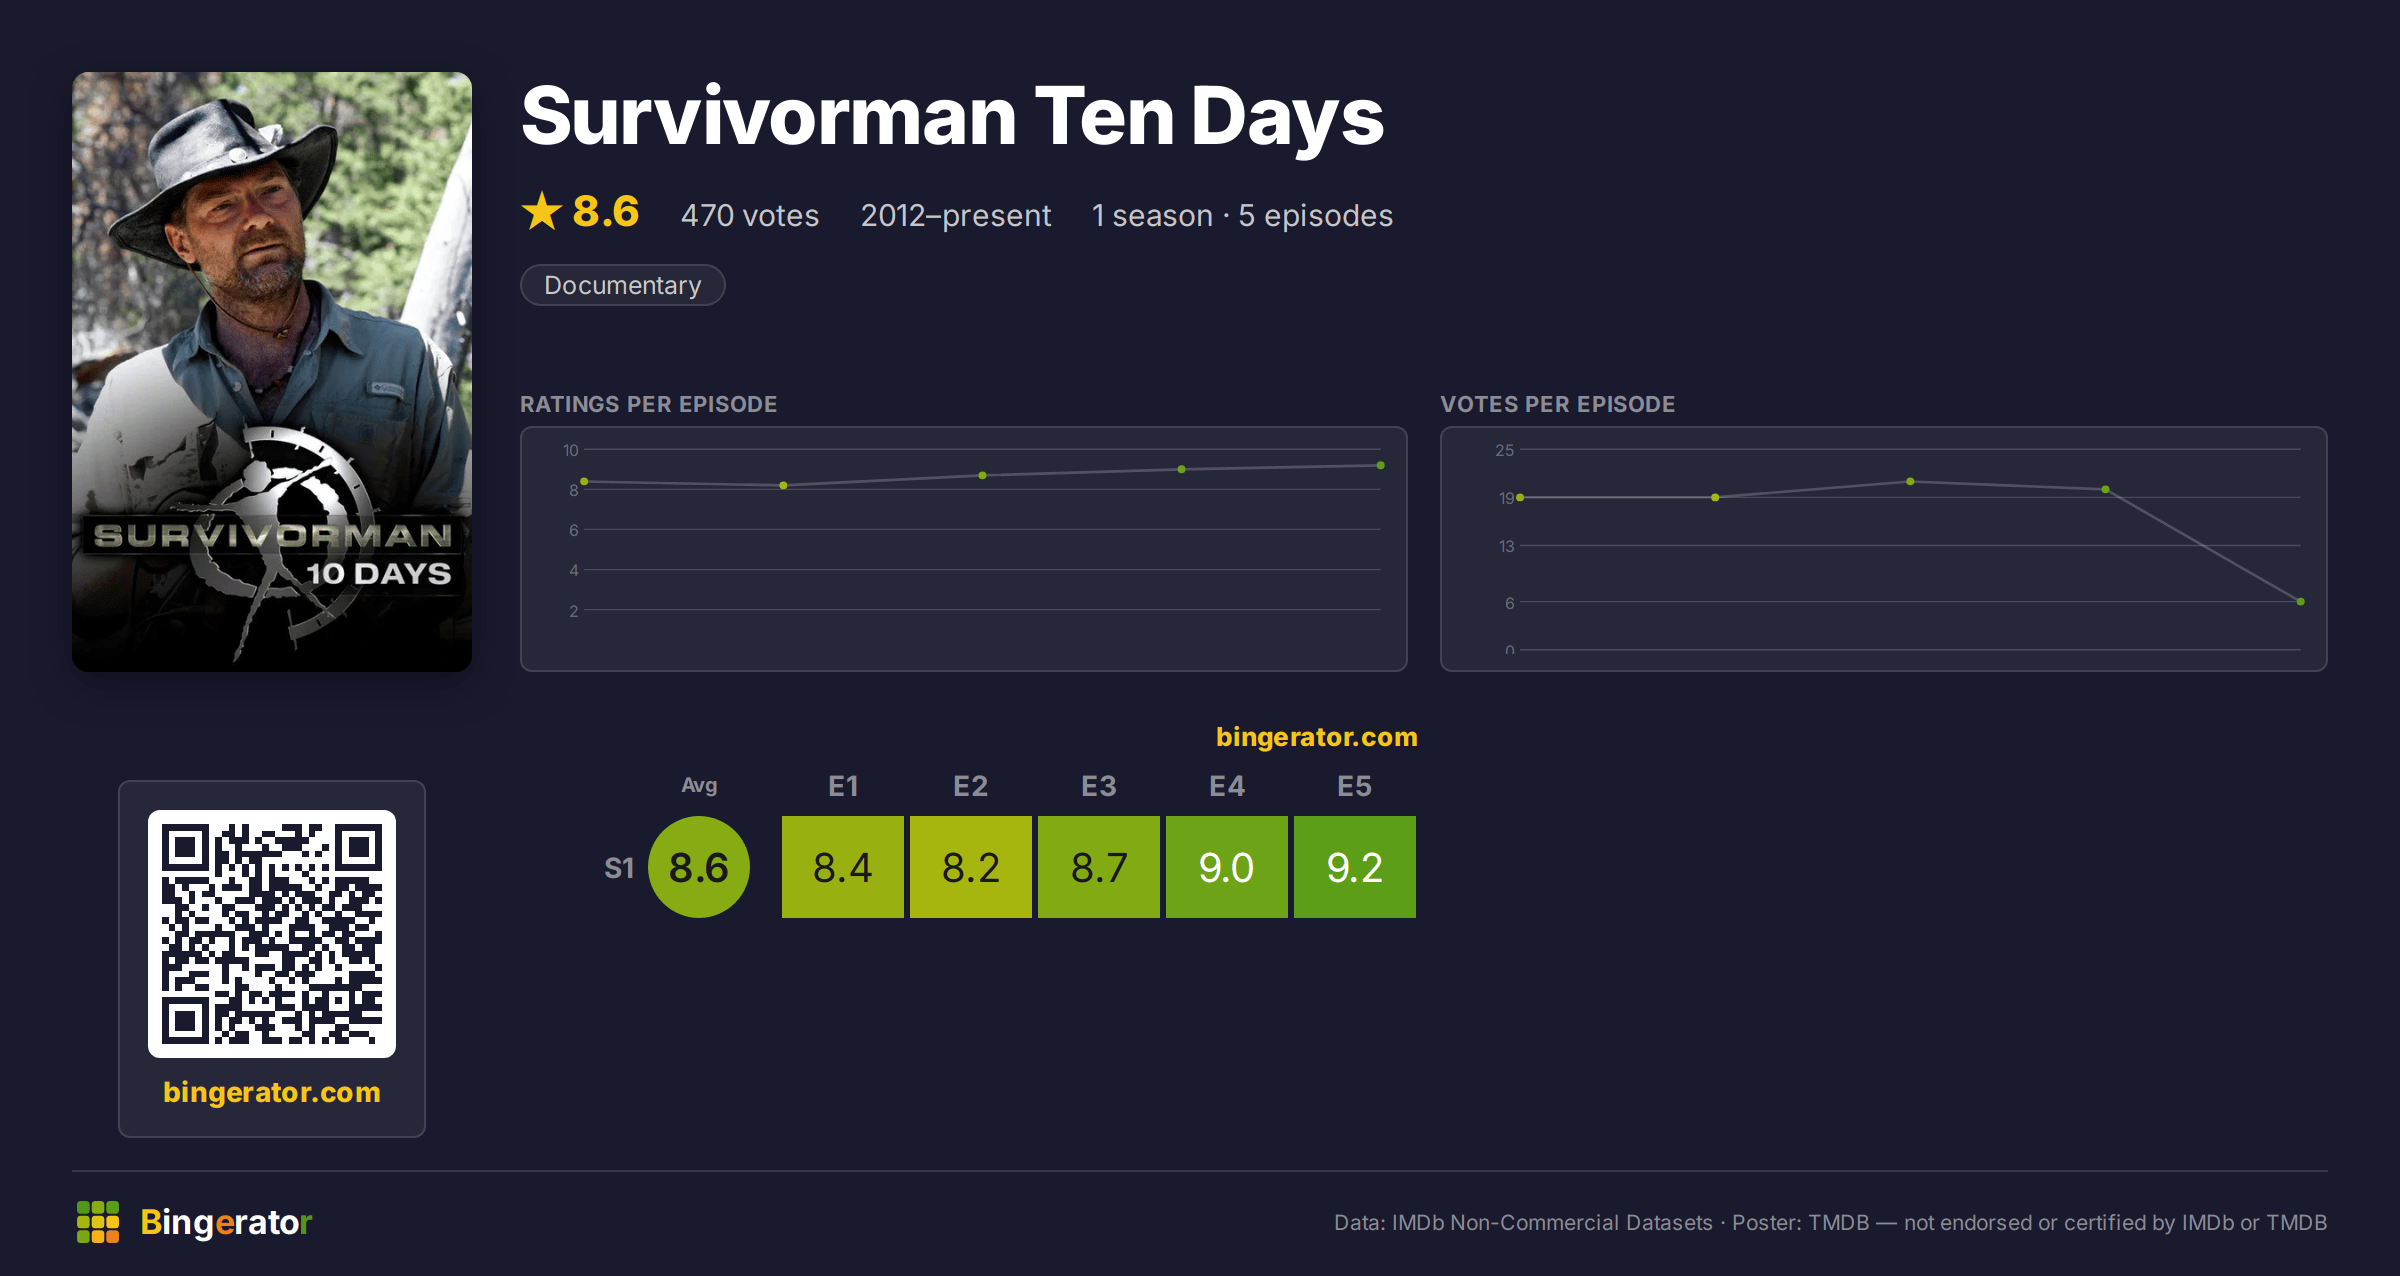
Task: Select episode E2 tile rated 8.2
Action: 971,867
